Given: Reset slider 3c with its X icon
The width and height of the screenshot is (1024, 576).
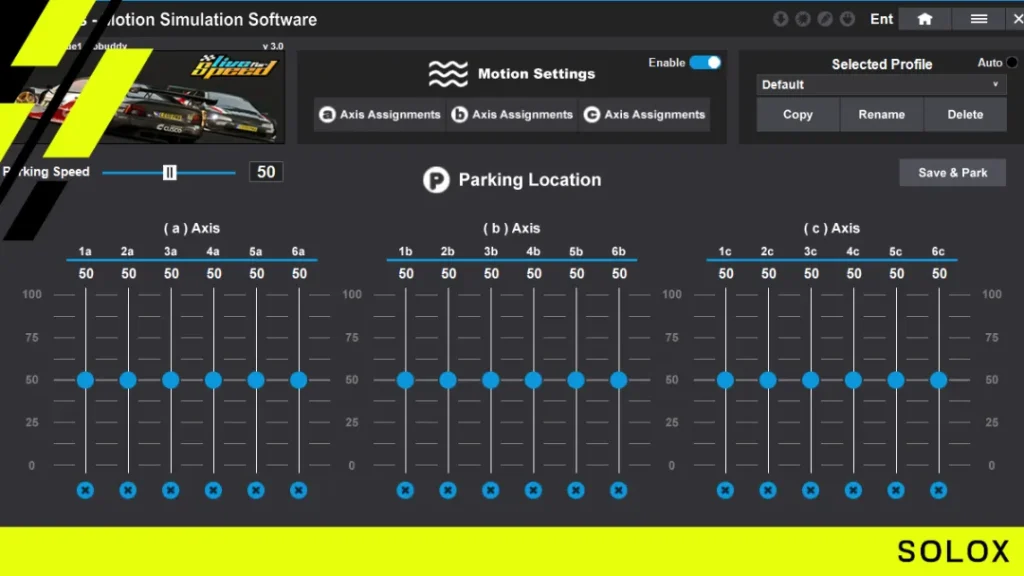Looking at the screenshot, I should pos(810,490).
